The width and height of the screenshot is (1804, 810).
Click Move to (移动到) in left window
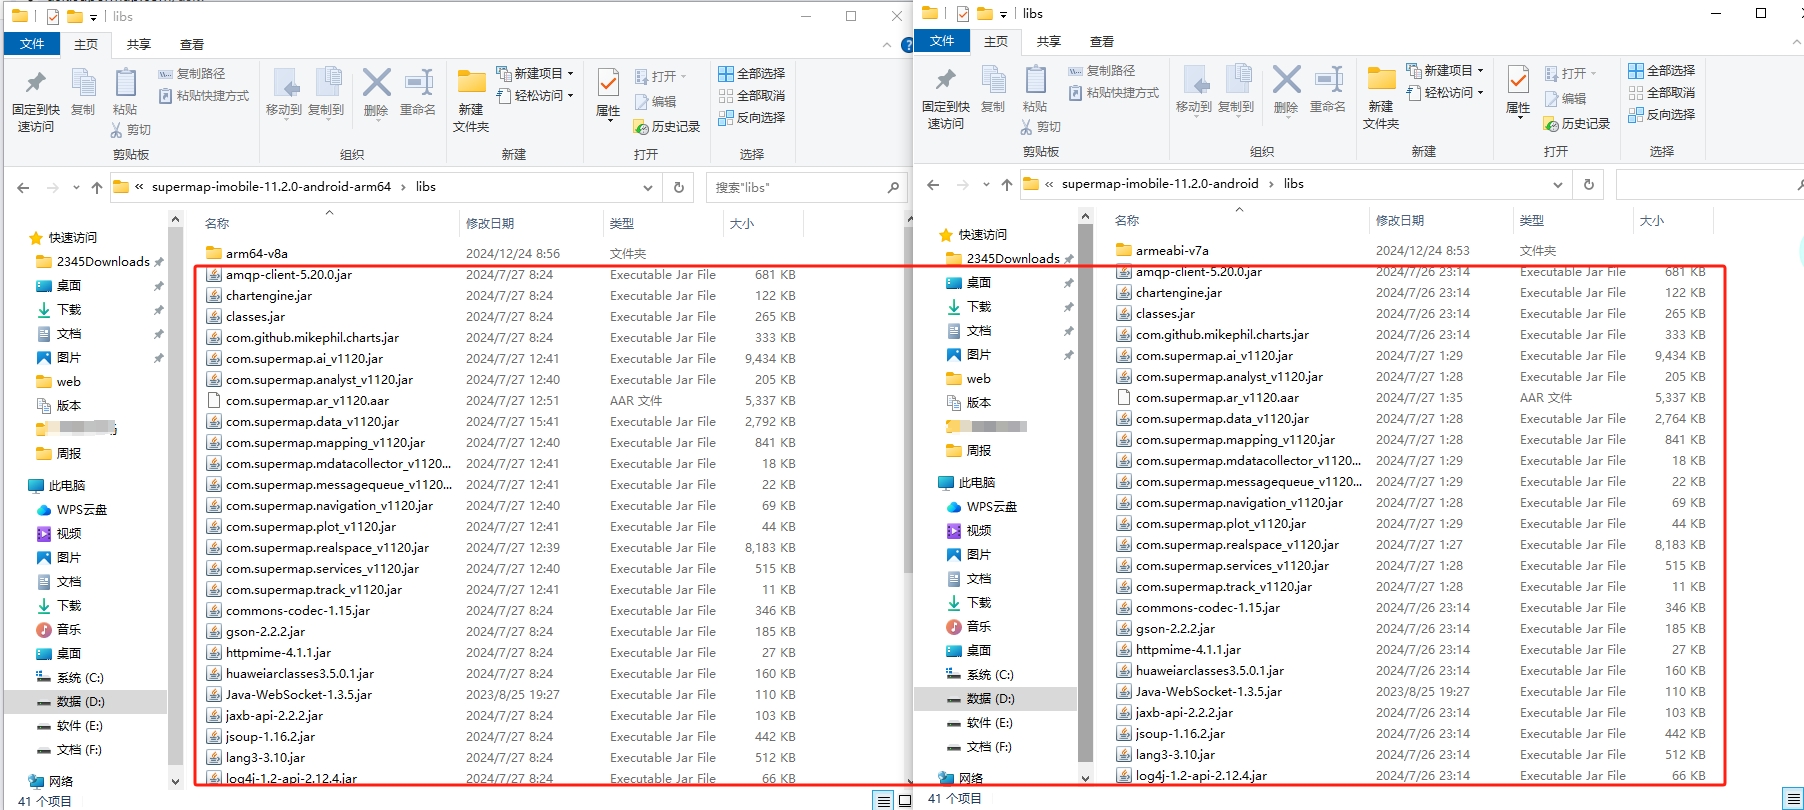(x=284, y=92)
